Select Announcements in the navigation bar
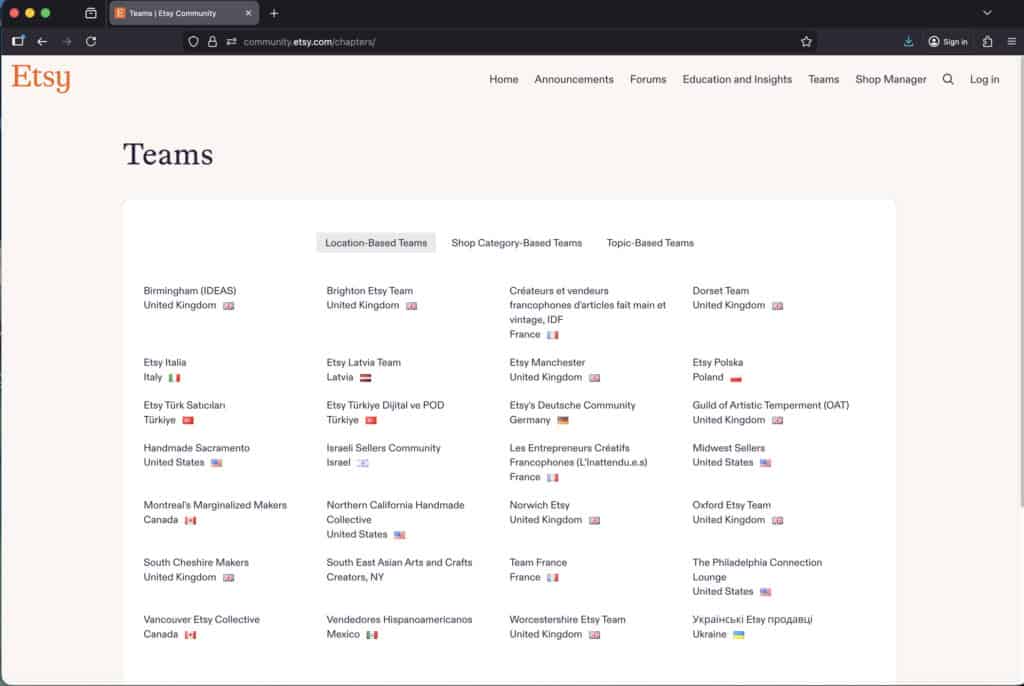This screenshot has width=1024, height=686. coord(573,79)
